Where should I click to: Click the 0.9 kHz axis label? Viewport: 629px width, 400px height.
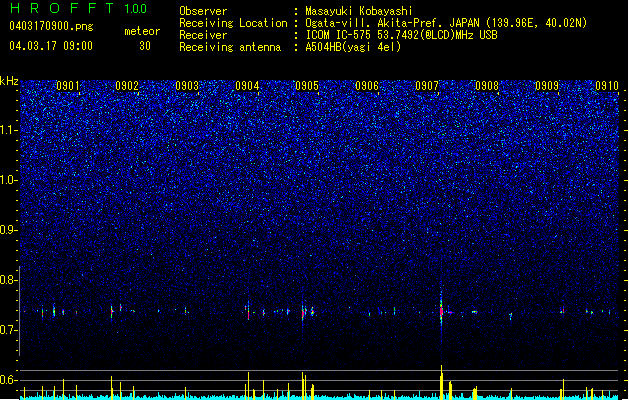9,230
